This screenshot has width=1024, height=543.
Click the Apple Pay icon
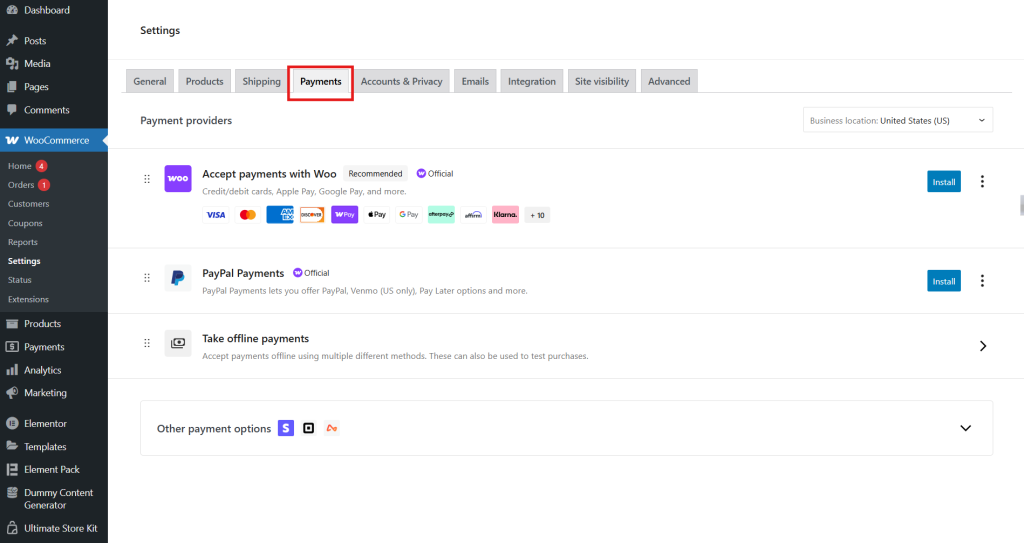click(377, 215)
